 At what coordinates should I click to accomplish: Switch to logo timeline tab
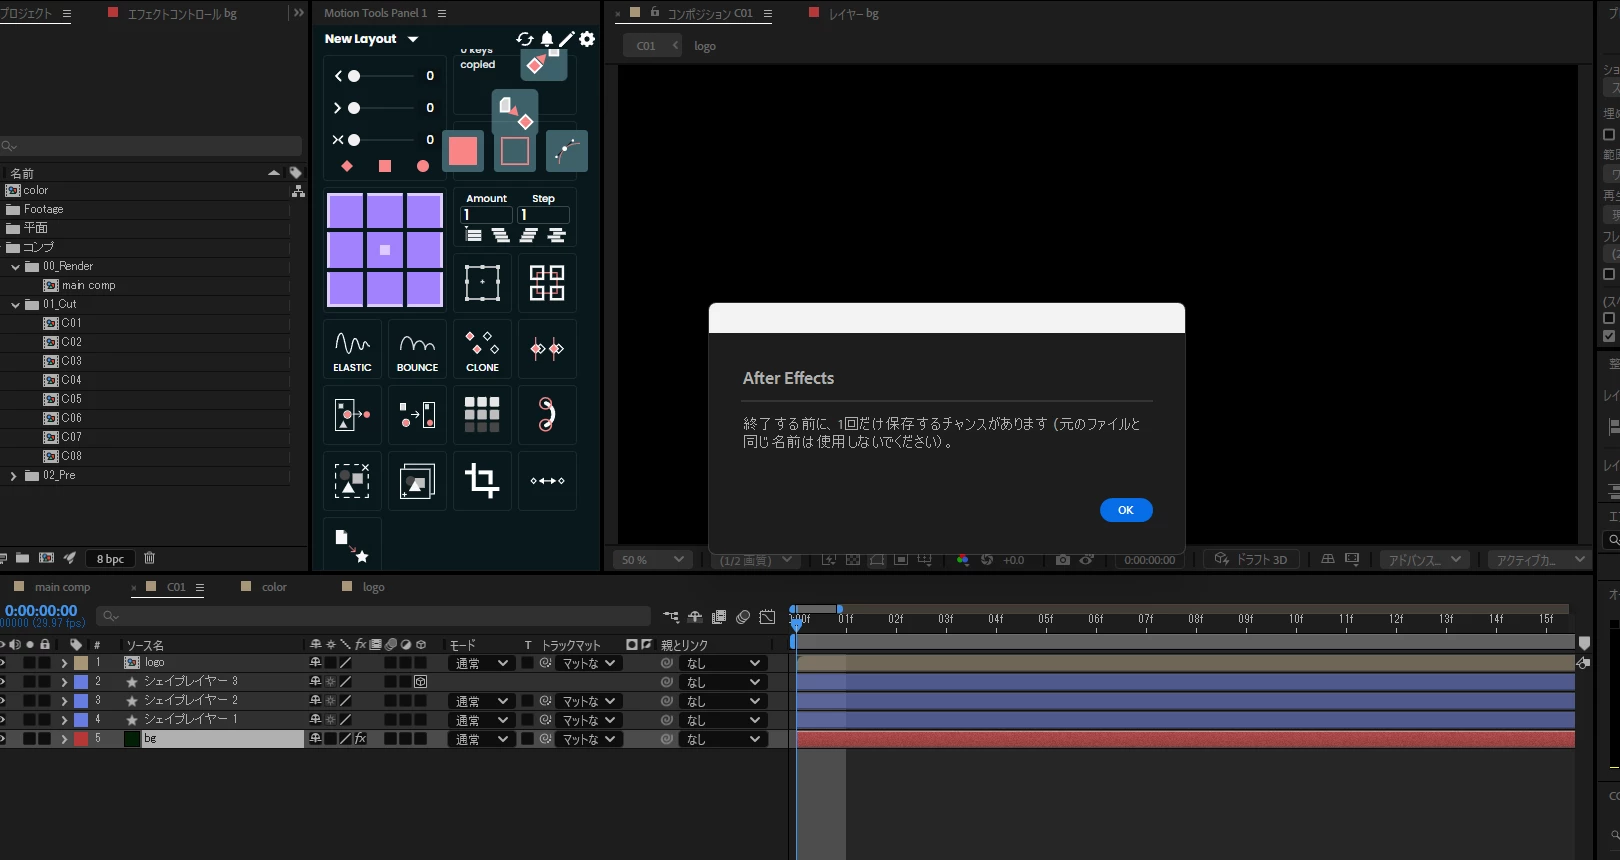click(373, 587)
